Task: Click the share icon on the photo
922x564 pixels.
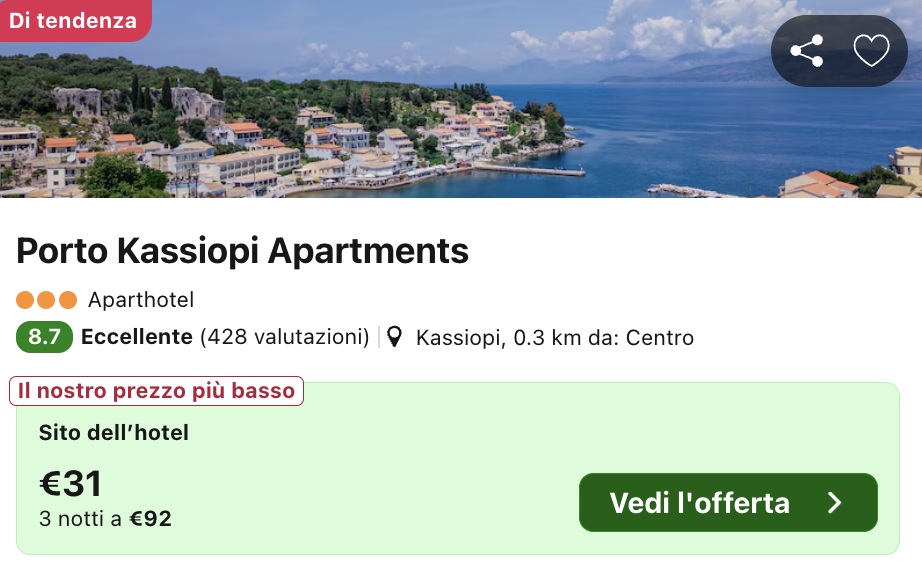Action: point(806,51)
